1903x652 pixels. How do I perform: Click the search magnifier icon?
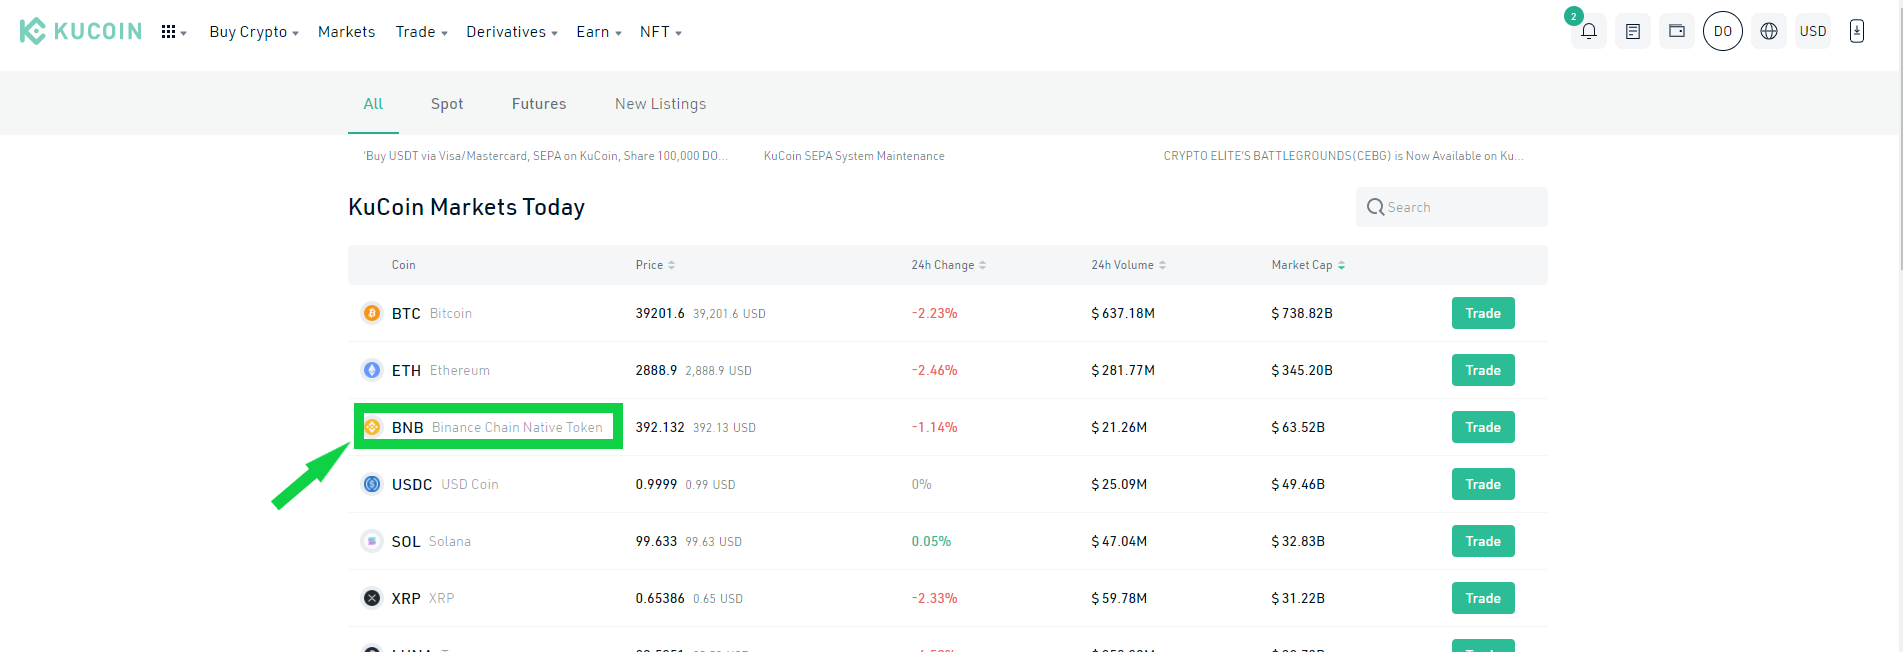pos(1376,207)
